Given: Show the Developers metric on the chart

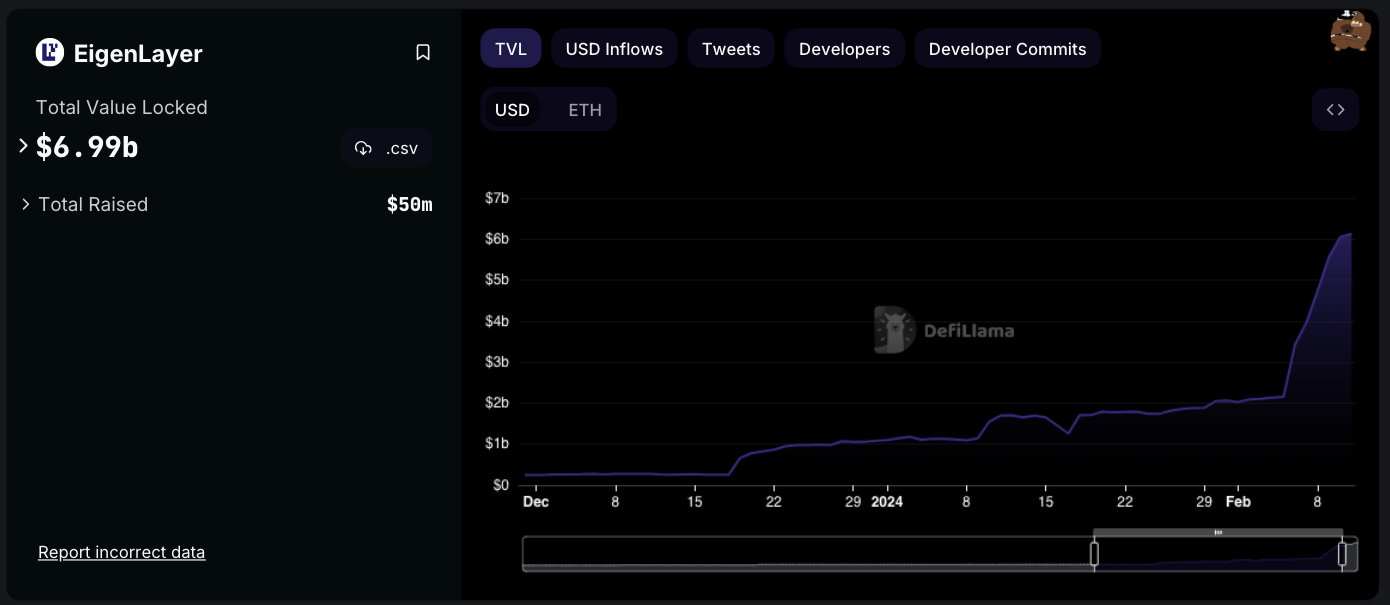Looking at the screenshot, I should pos(844,49).
